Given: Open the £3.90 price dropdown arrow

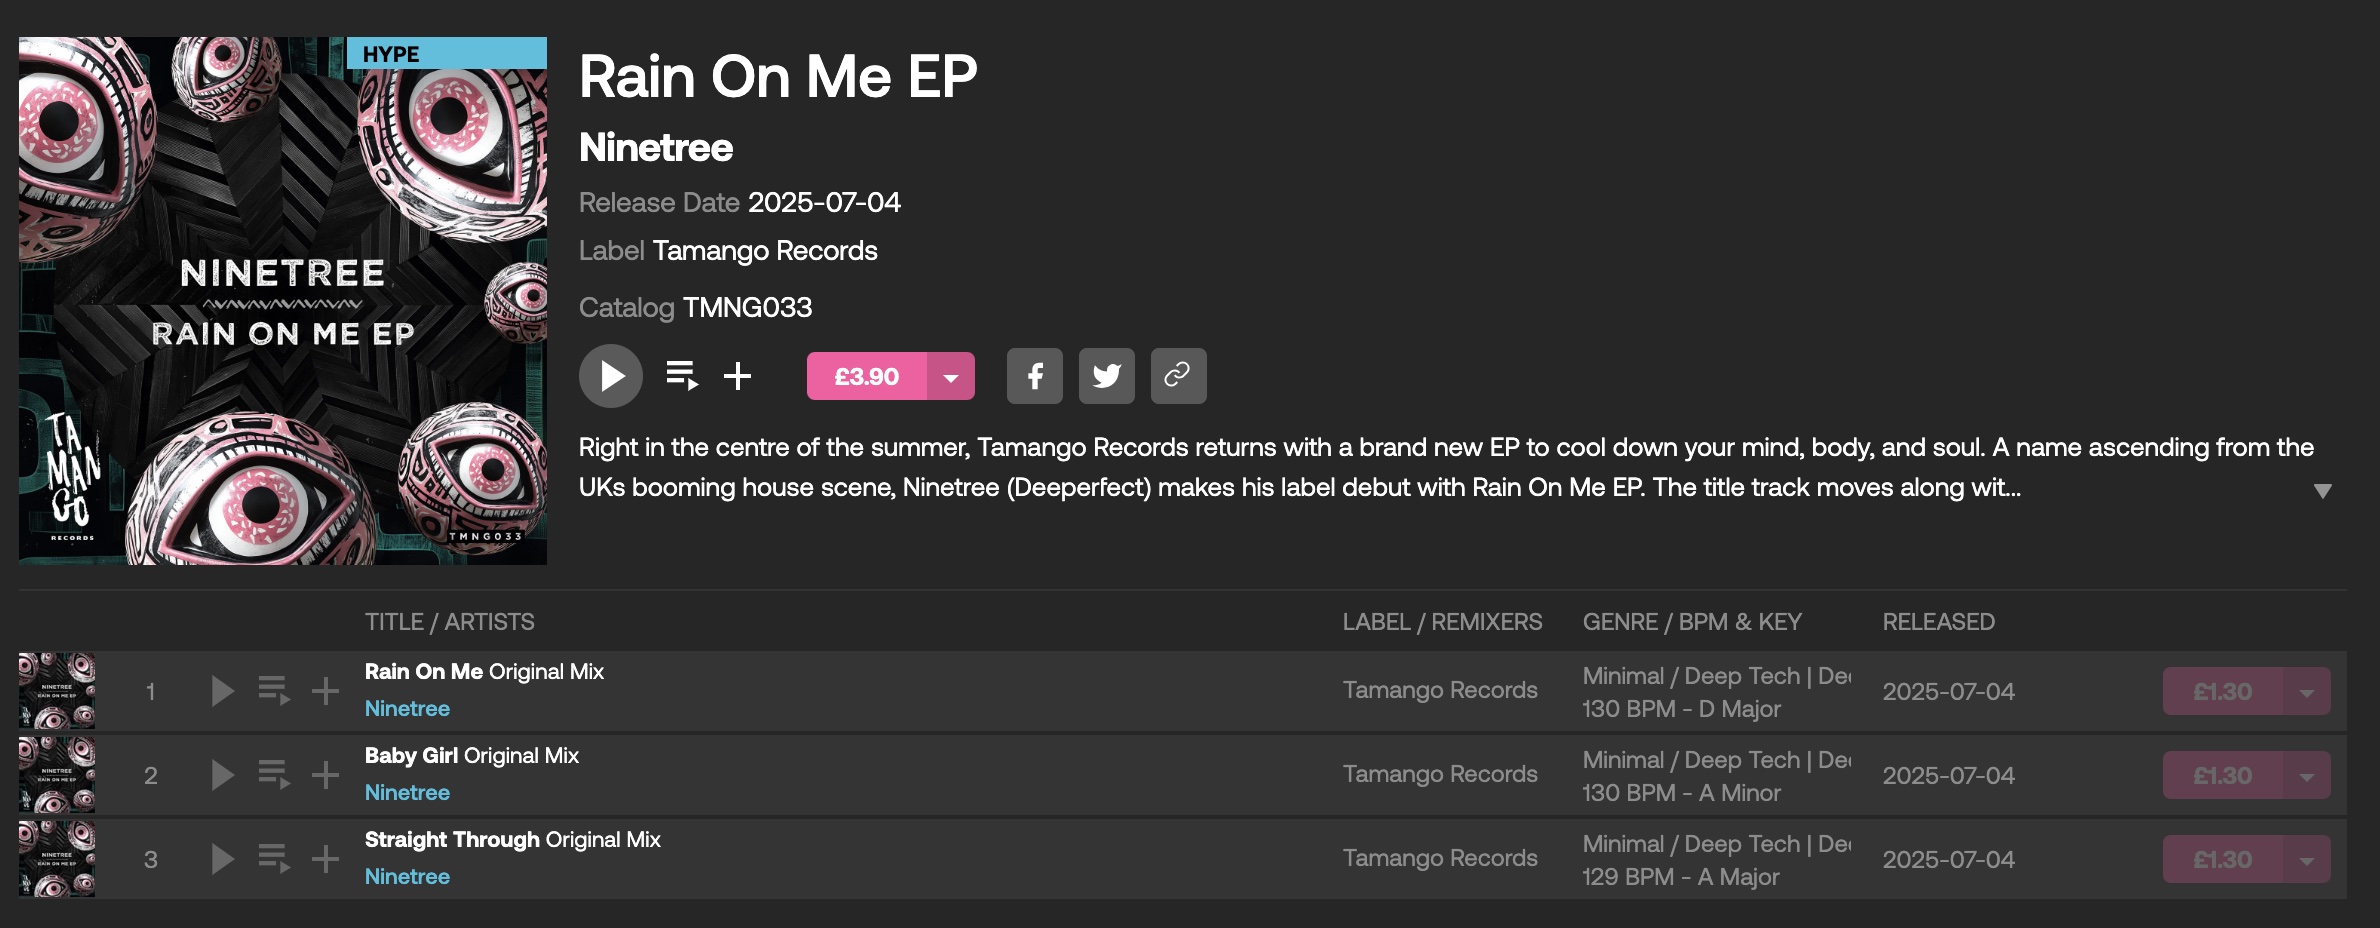Looking at the screenshot, I should coord(951,377).
